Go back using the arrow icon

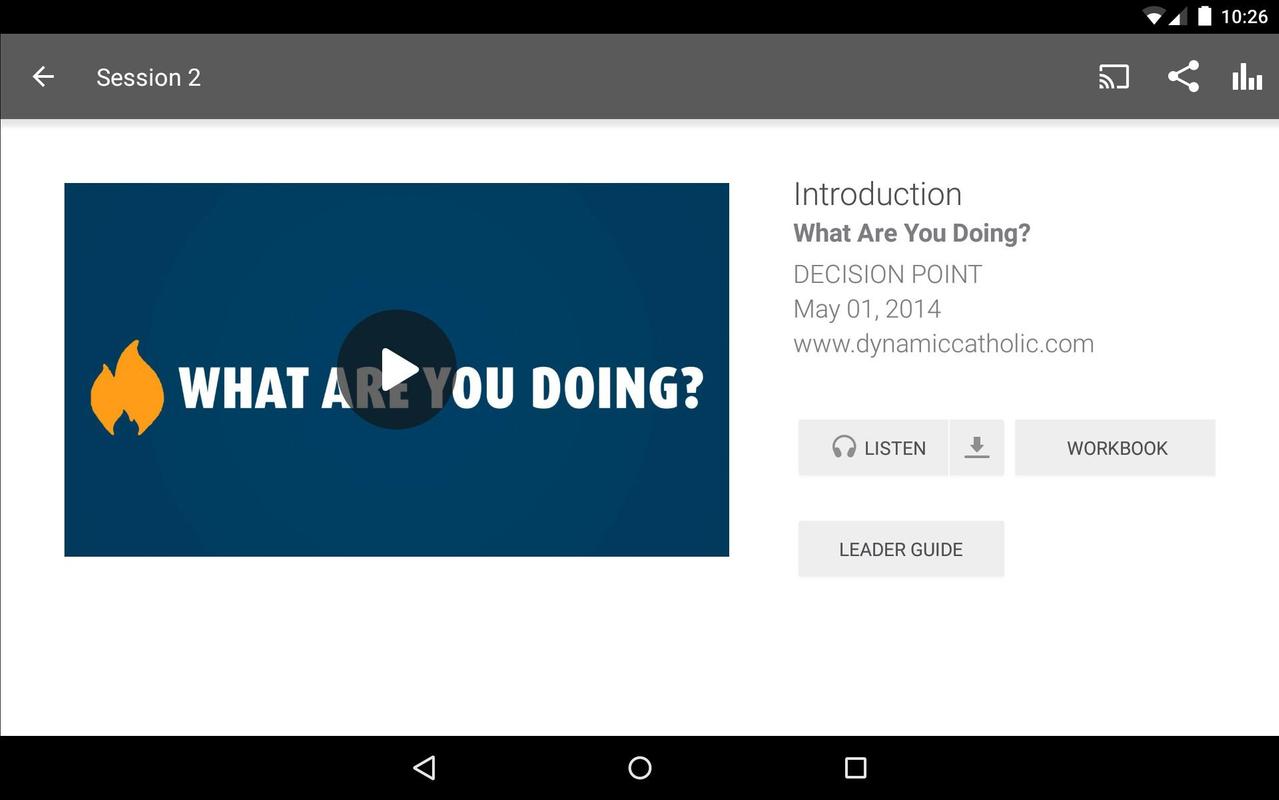pyautogui.click(x=43, y=77)
